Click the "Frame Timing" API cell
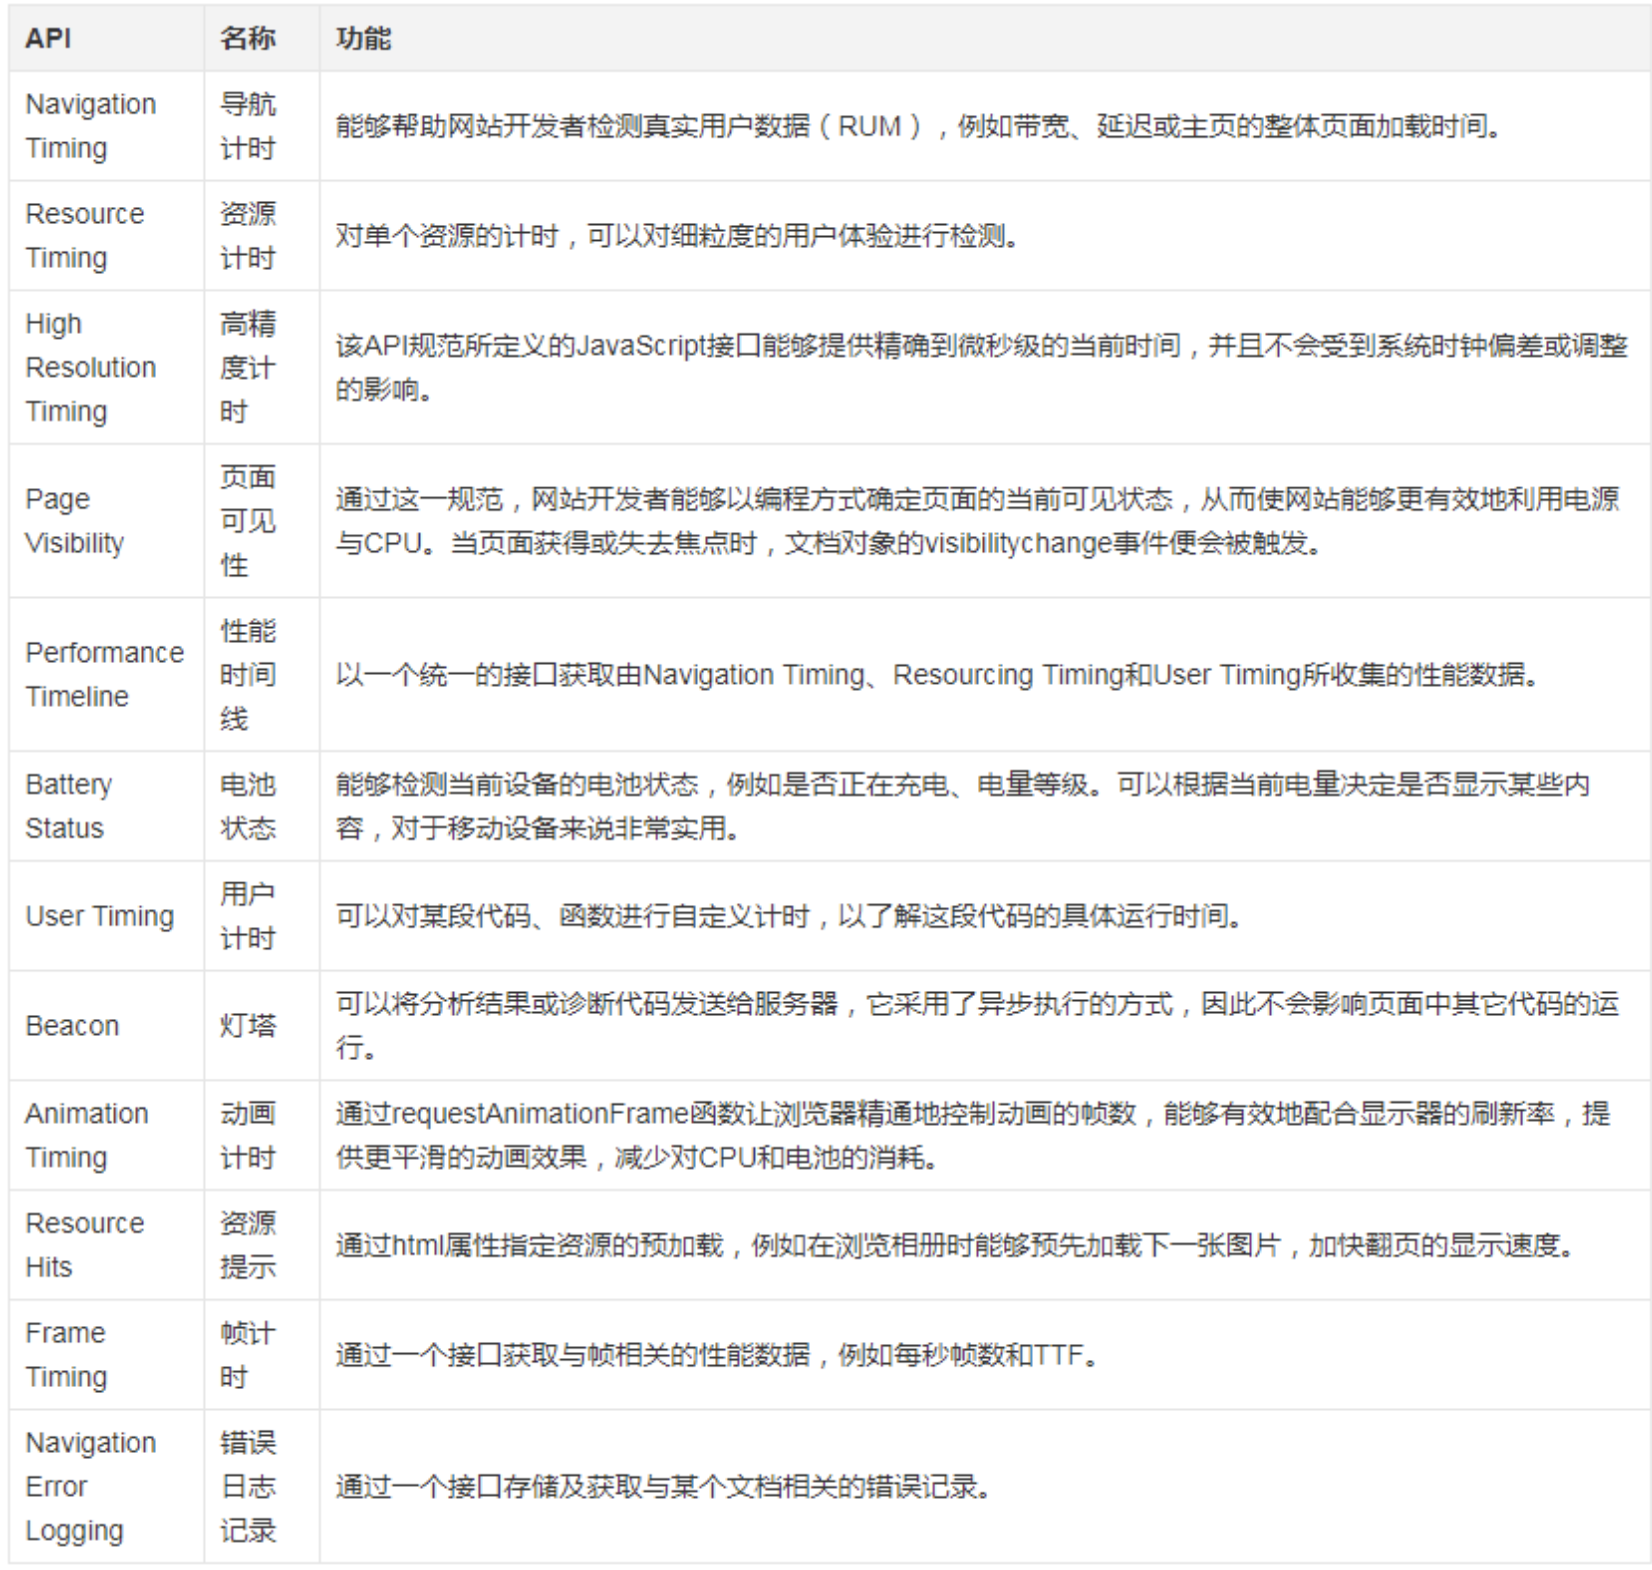The width and height of the screenshot is (1652, 1570). coord(66,1355)
